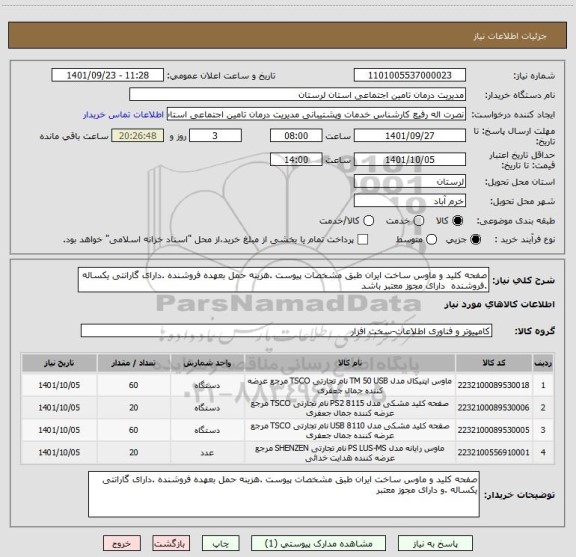
Task: Click item code 2232100089530005
Action: pyautogui.click(x=493, y=430)
